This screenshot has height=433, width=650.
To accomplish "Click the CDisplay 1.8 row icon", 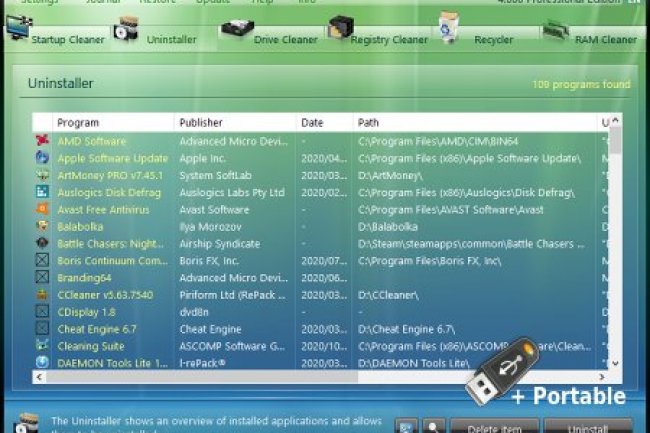I will [x=42, y=311].
